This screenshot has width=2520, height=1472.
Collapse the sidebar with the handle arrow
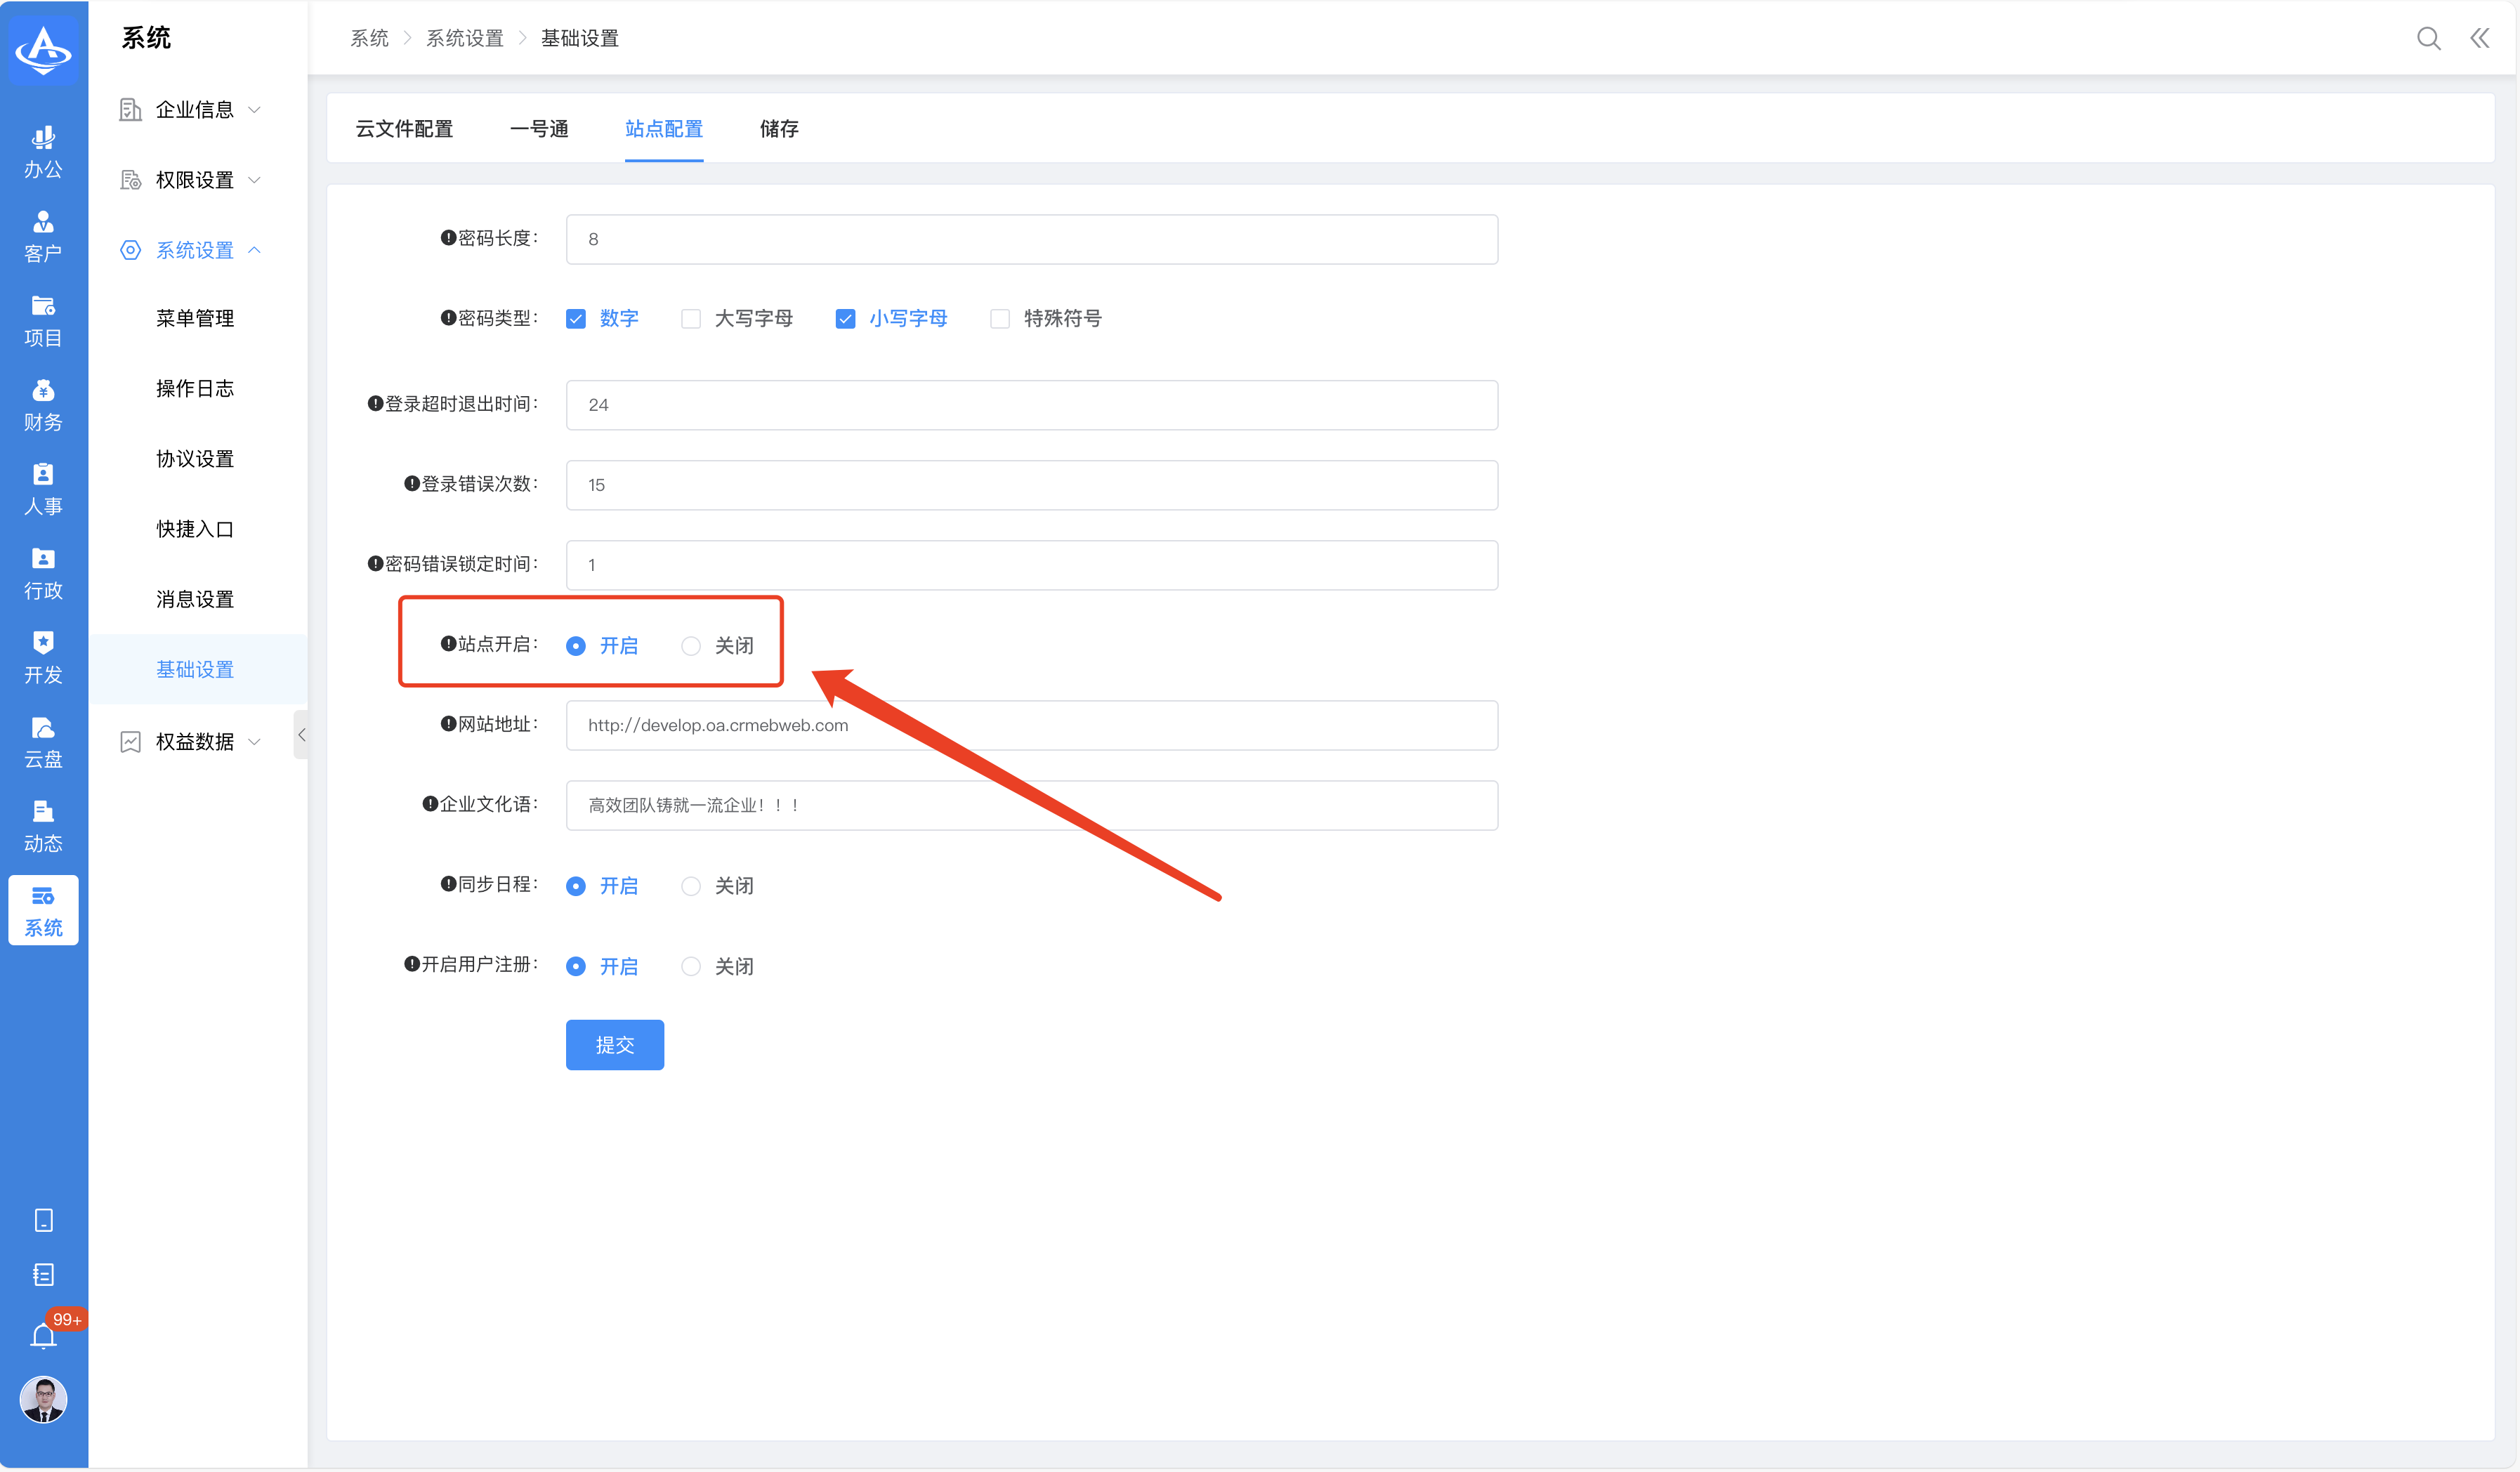coord(301,735)
